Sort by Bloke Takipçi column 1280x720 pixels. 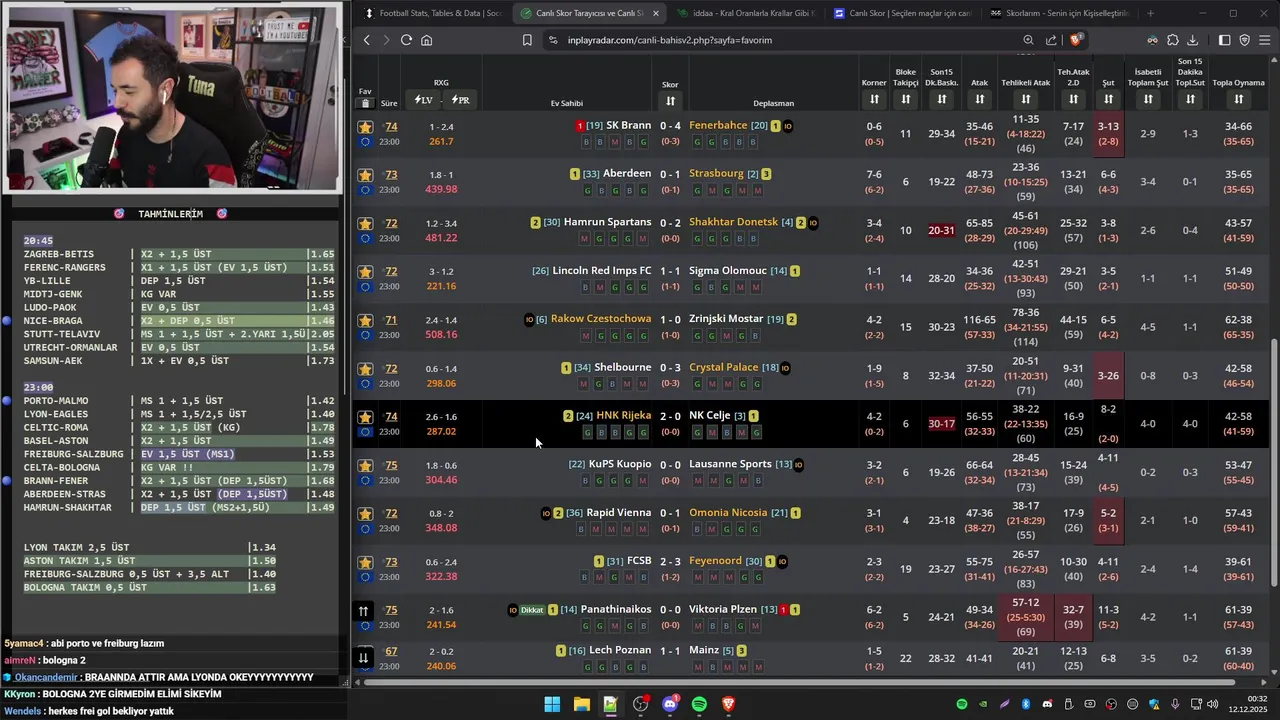click(905, 99)
